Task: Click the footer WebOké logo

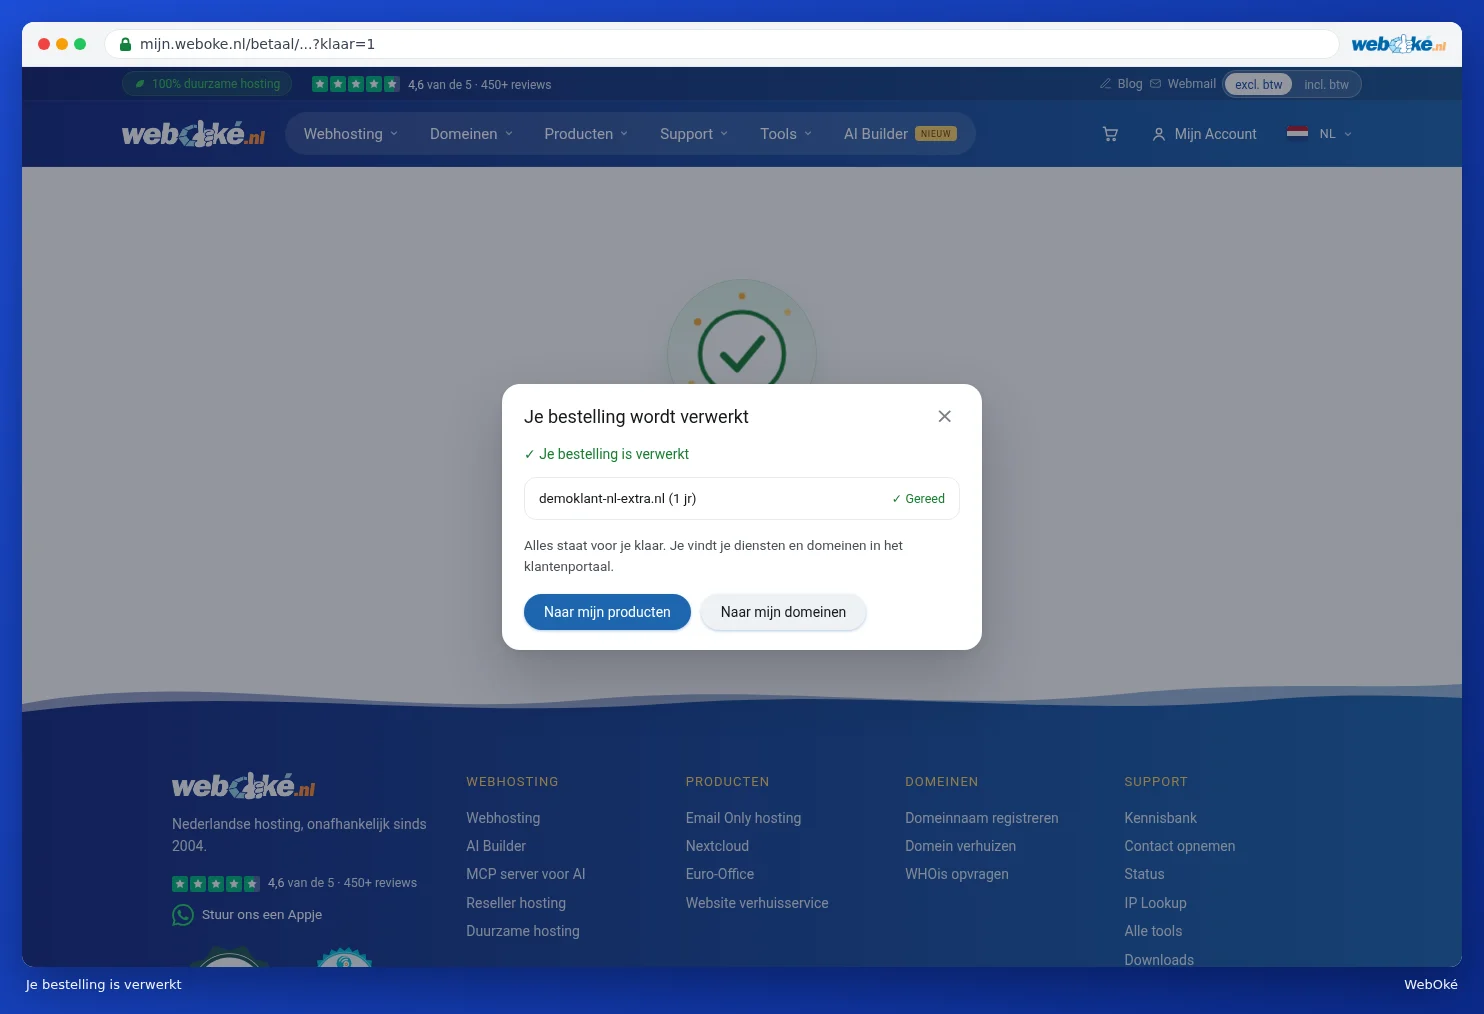Action: pos(243,786)
